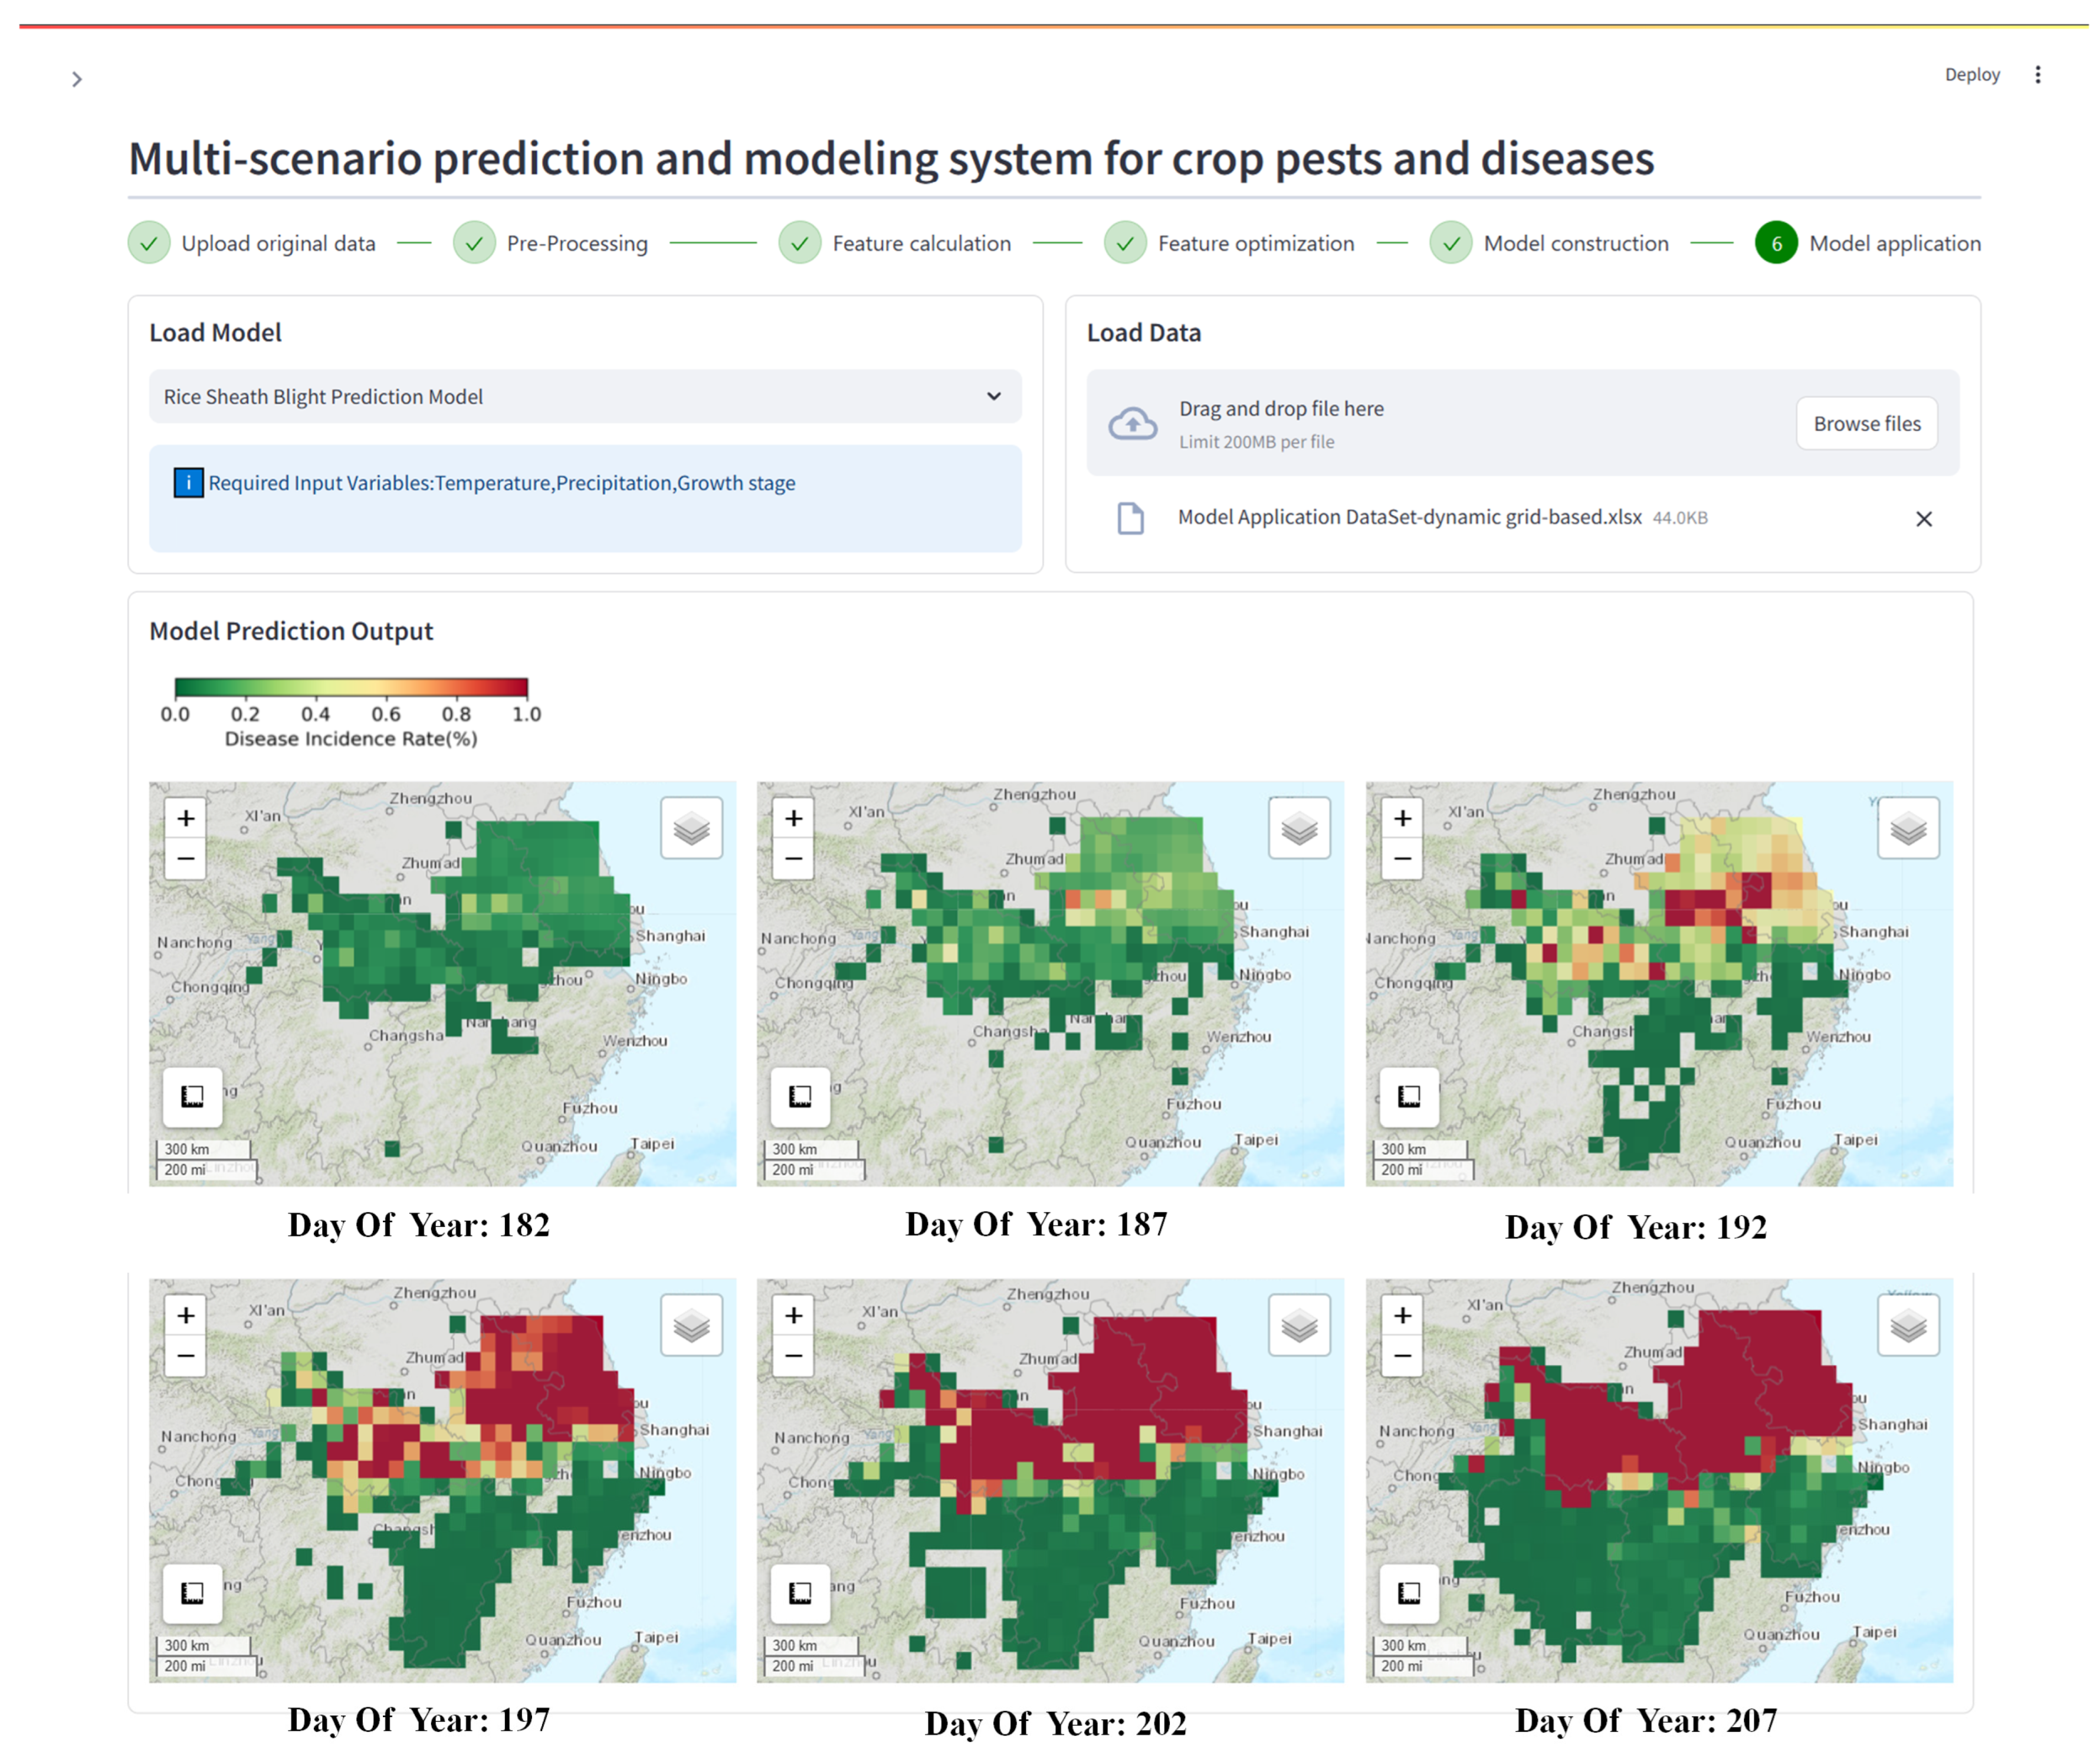Zoom out on Day 192 map

tap(1402, 858)
